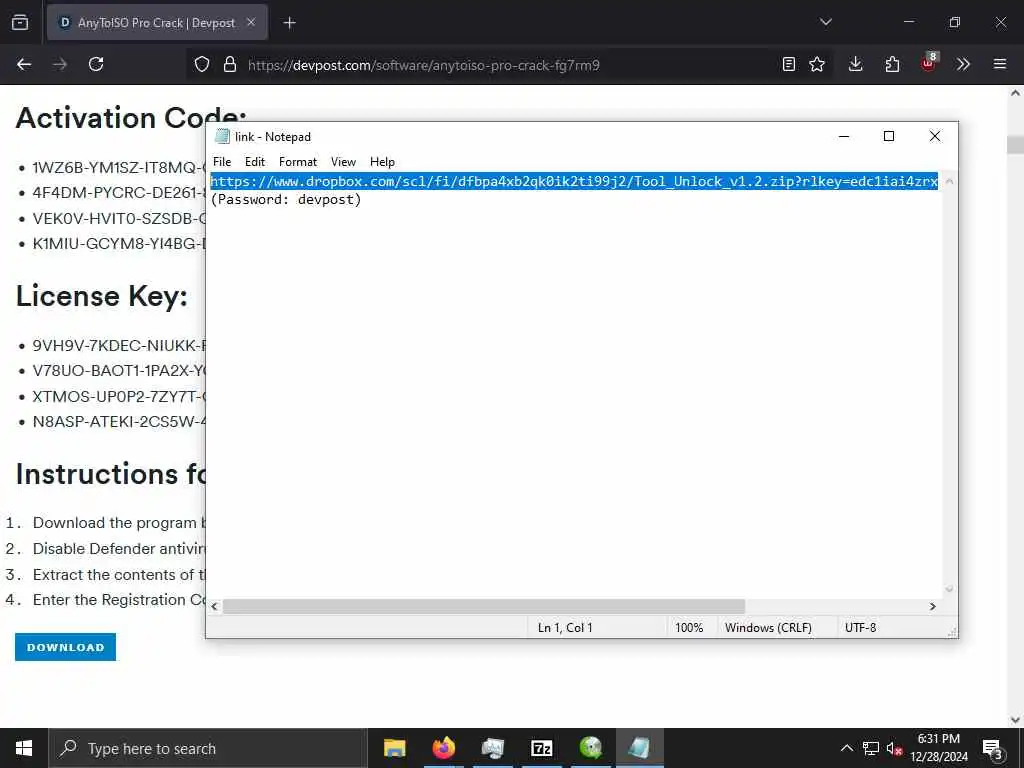
Task: Click the 'License Key:' heading
Action: pyautogui.click(x=102, y=296)
